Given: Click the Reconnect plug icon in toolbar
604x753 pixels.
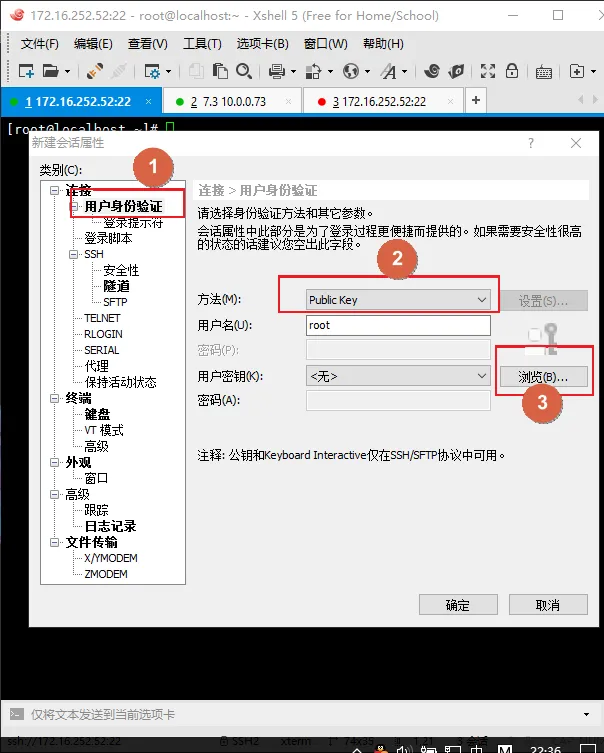Looking at the screenshot, I should tap(95, 72).
